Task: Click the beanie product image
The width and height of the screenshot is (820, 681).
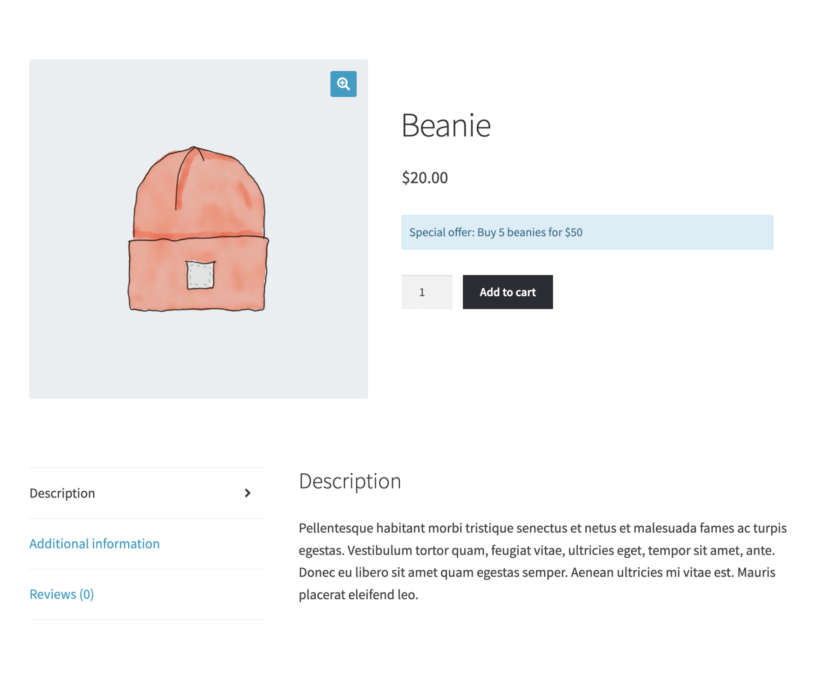Action: pos(198,230)
